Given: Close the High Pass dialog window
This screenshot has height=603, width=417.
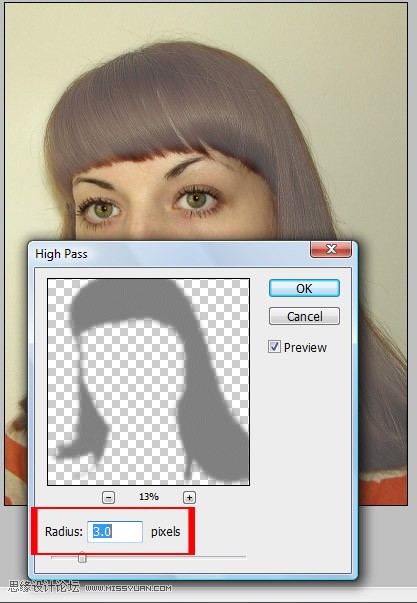Looking at the screenshot, I should tap(330, 249).
